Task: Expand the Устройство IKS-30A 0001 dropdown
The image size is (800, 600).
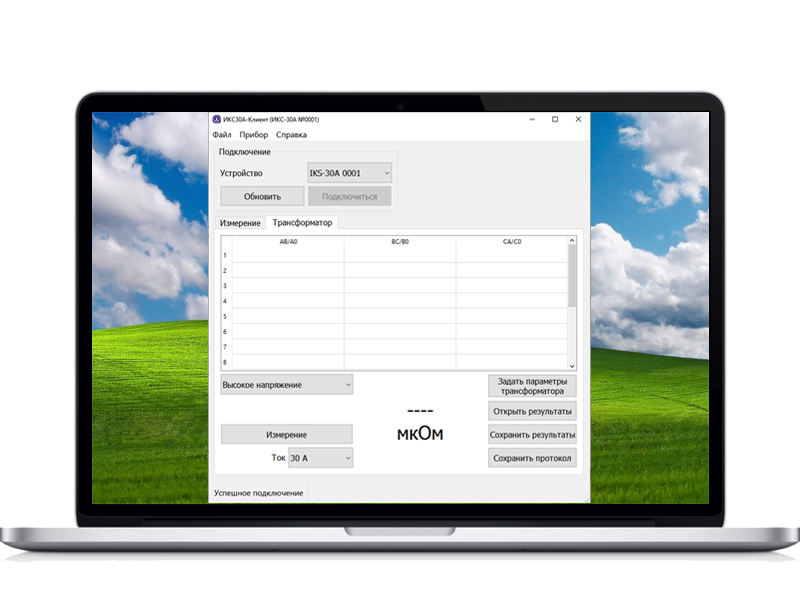Action: click(x=349, y=173)
